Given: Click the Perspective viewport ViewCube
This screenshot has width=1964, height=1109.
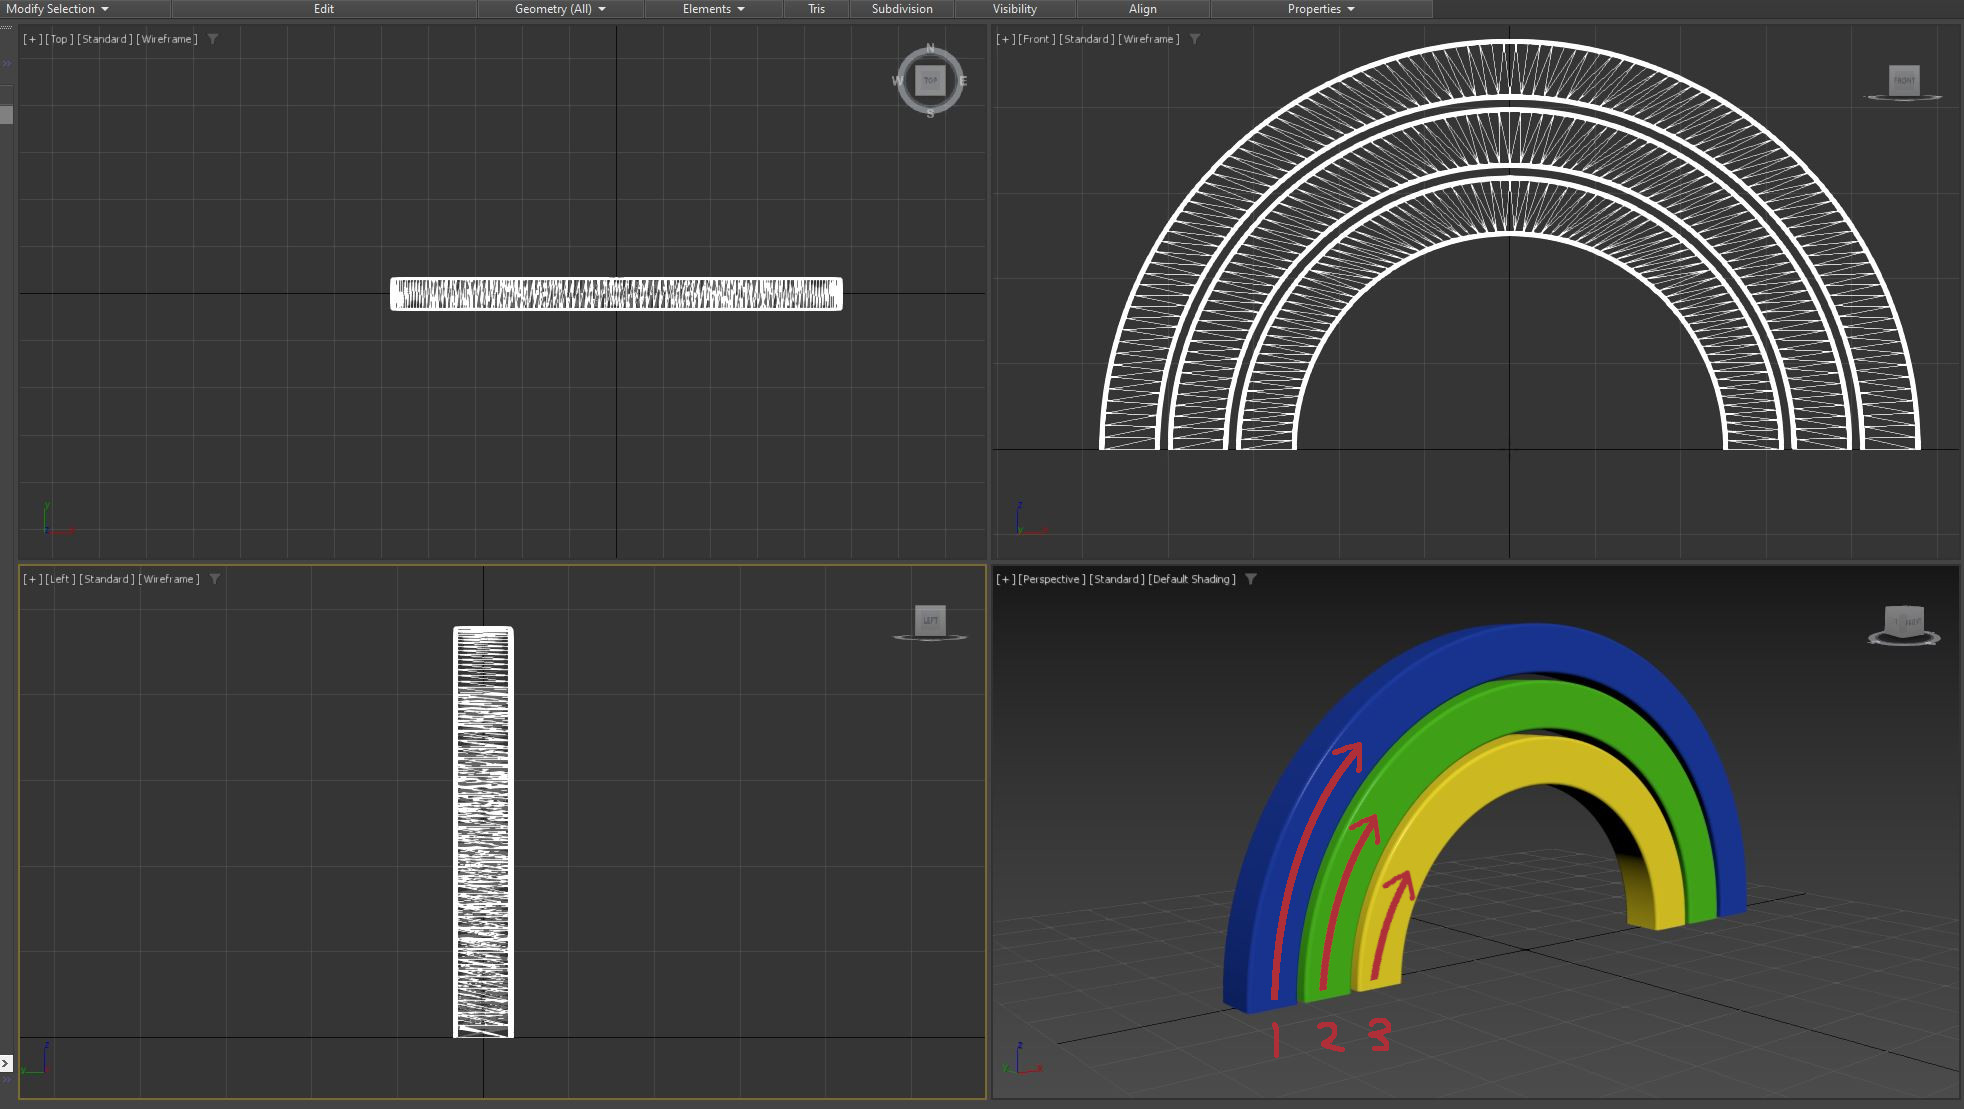Looking at the screenshot, I should point(1903,622).
